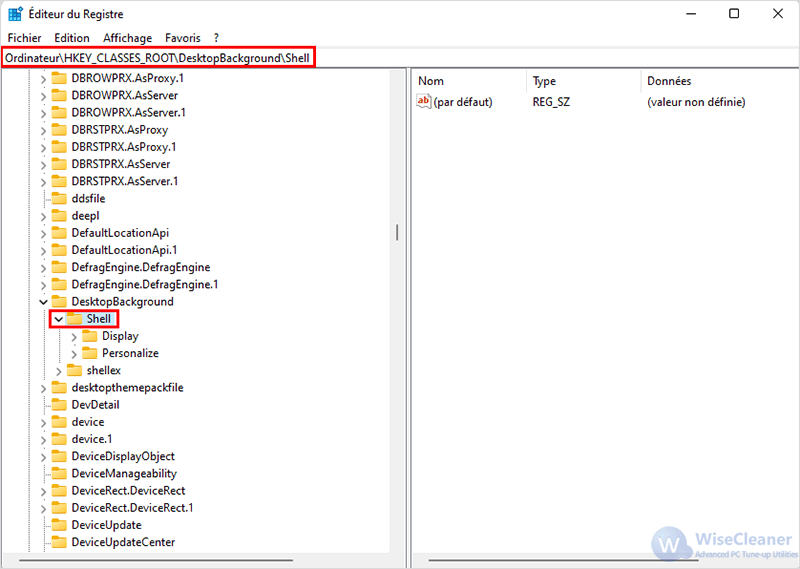
Task: Select the DefragEngine.DefragEngine.1 folder icon
Action: (x=59, y=284)
